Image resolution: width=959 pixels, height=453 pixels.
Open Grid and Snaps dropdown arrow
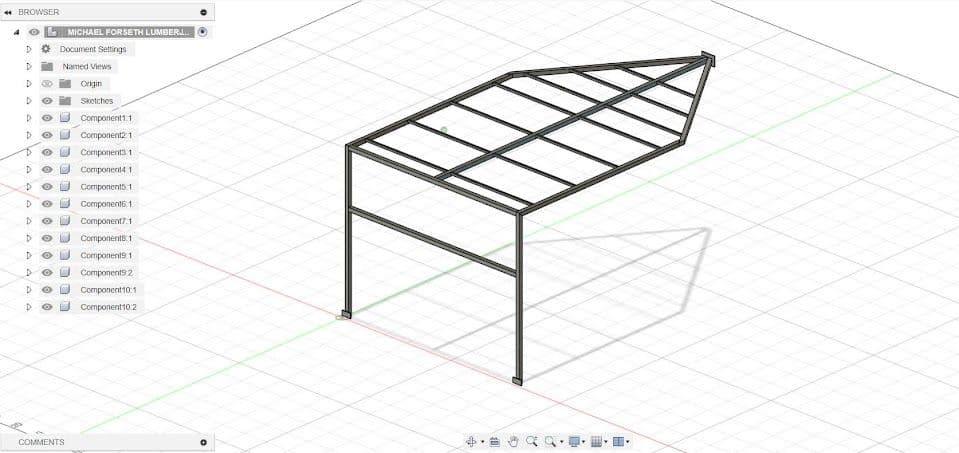[606, 442]
